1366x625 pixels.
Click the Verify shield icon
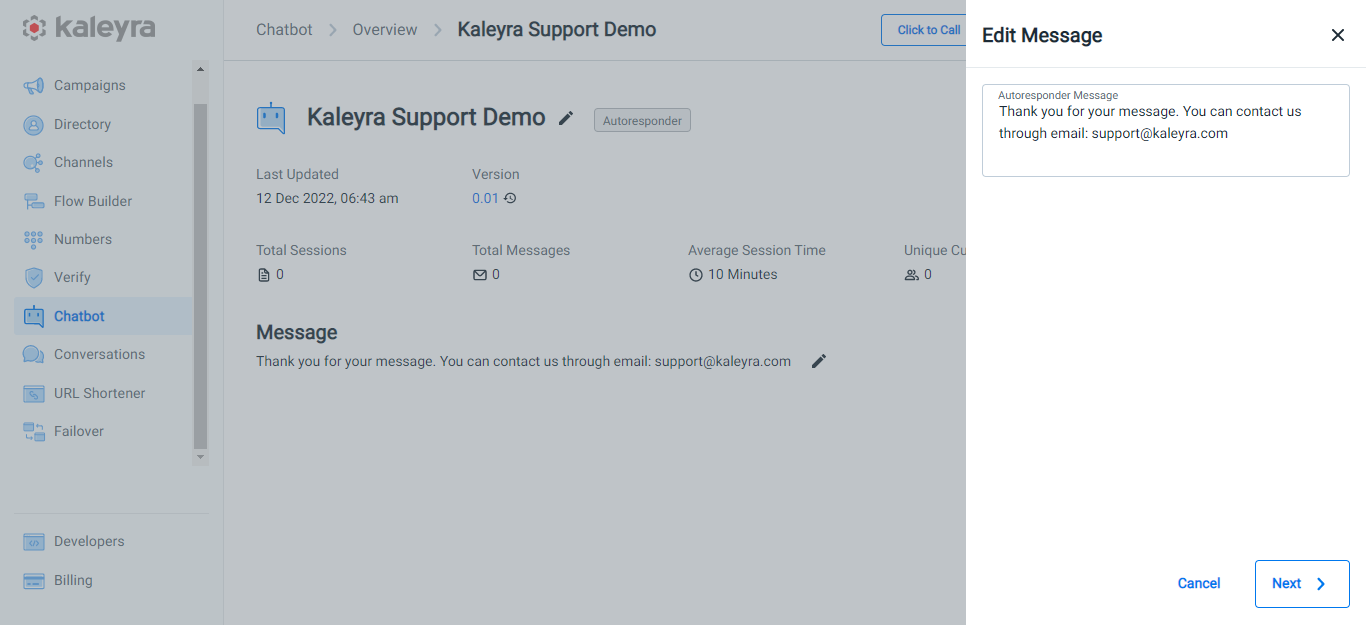pos(34,278)
